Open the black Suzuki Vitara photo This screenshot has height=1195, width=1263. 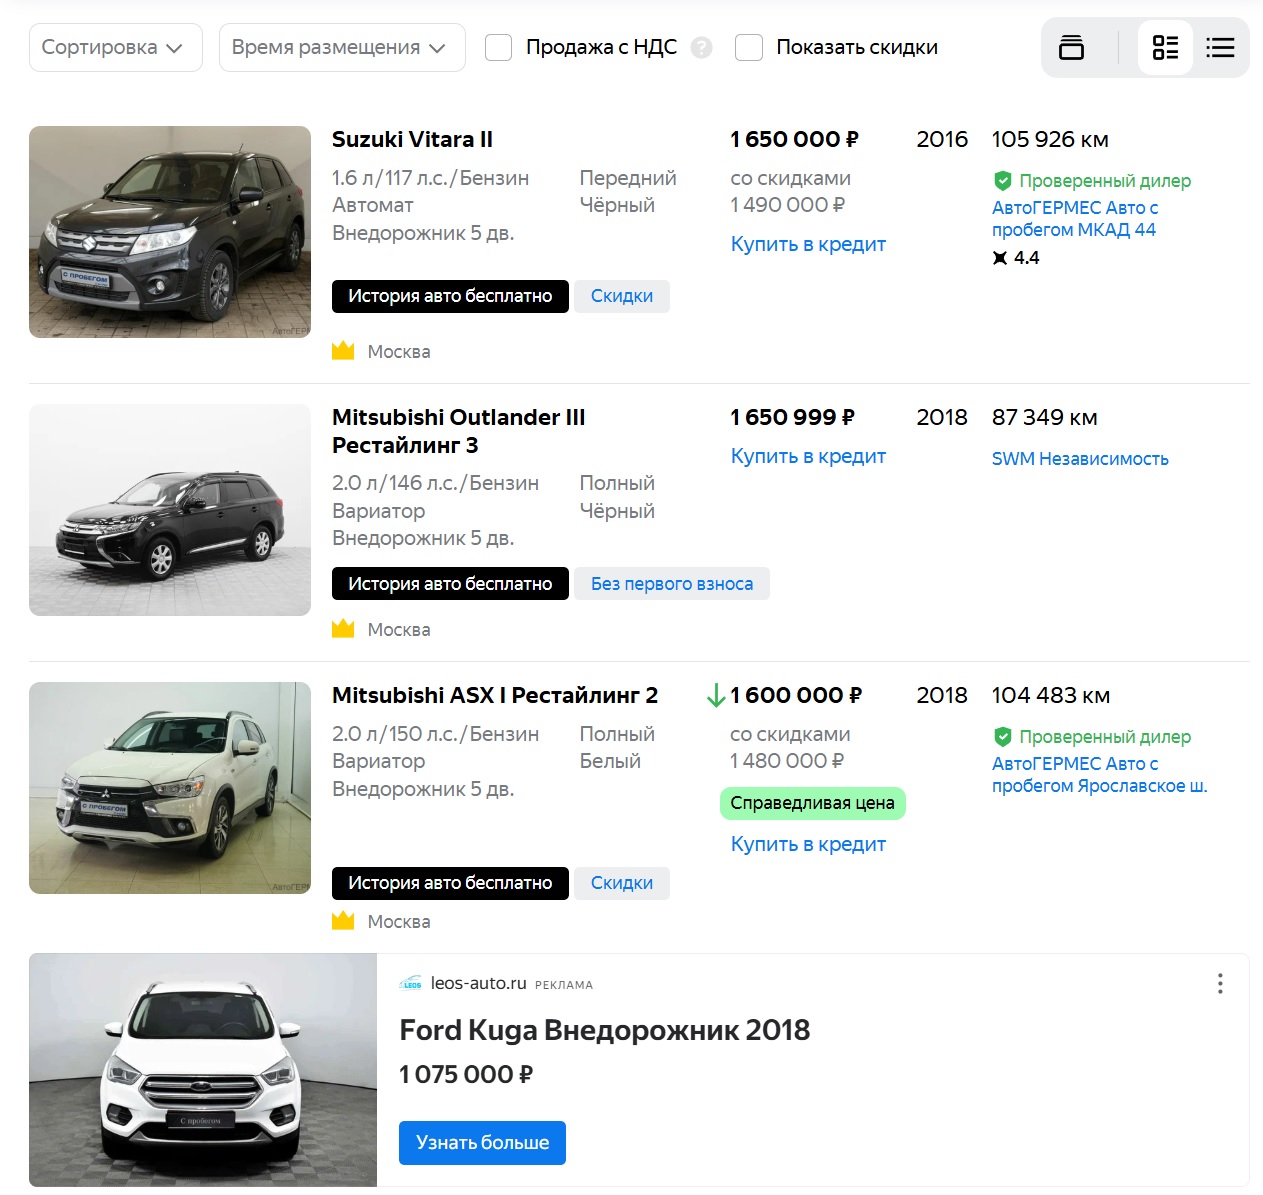170,232
